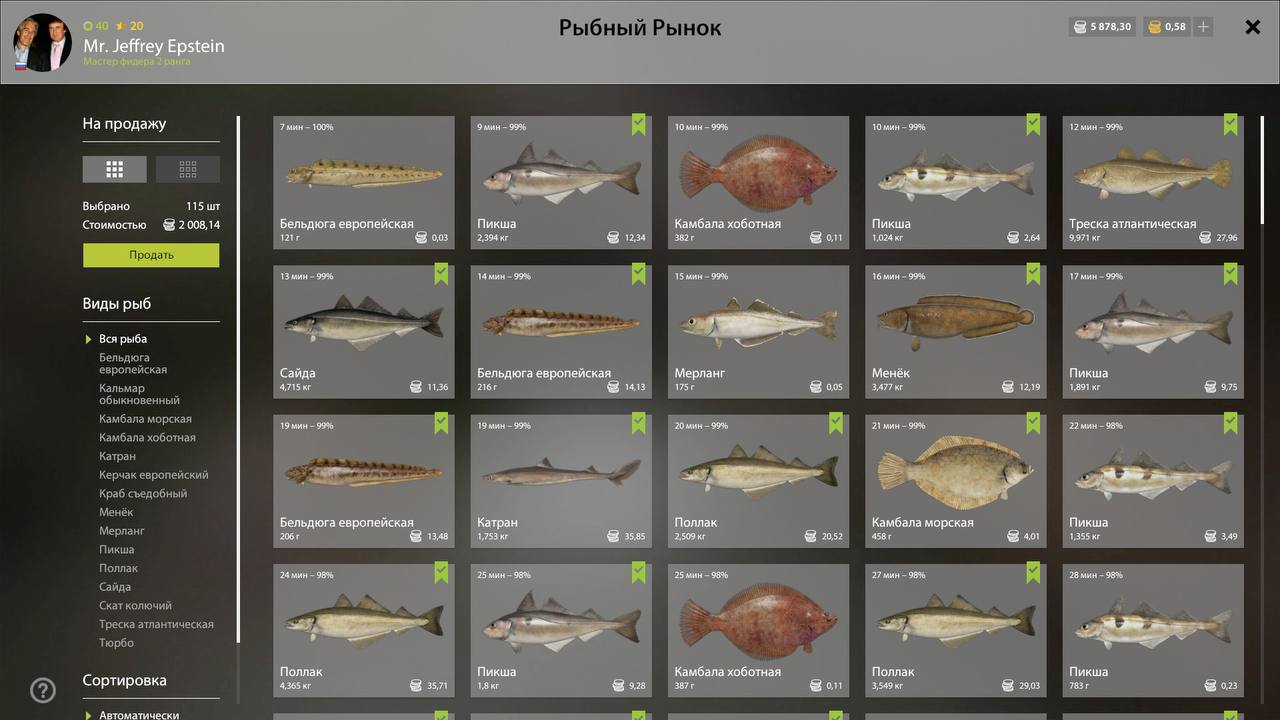Switch to small grid view icon
The height and width of the screenshot is (720, 1280).
coord(188,169)
